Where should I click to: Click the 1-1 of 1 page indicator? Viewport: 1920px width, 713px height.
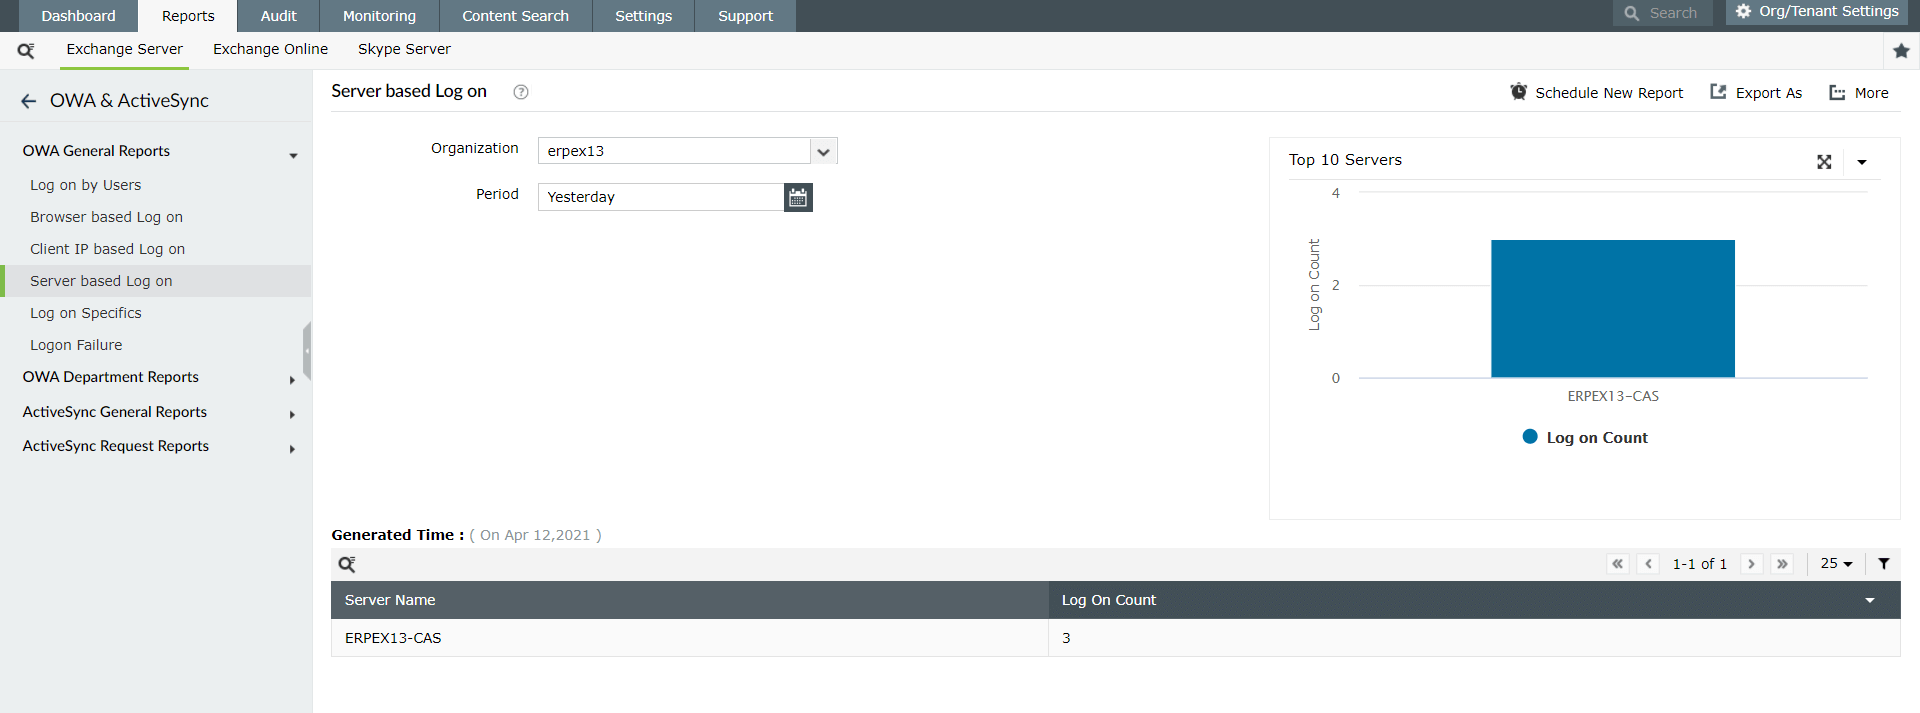[x=1700, y=564]
